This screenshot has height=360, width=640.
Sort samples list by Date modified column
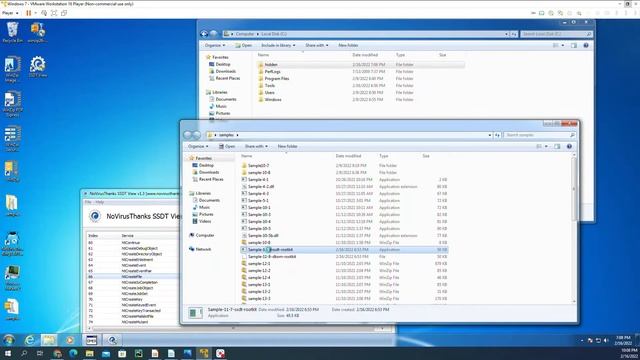click(x=348, y=156)
